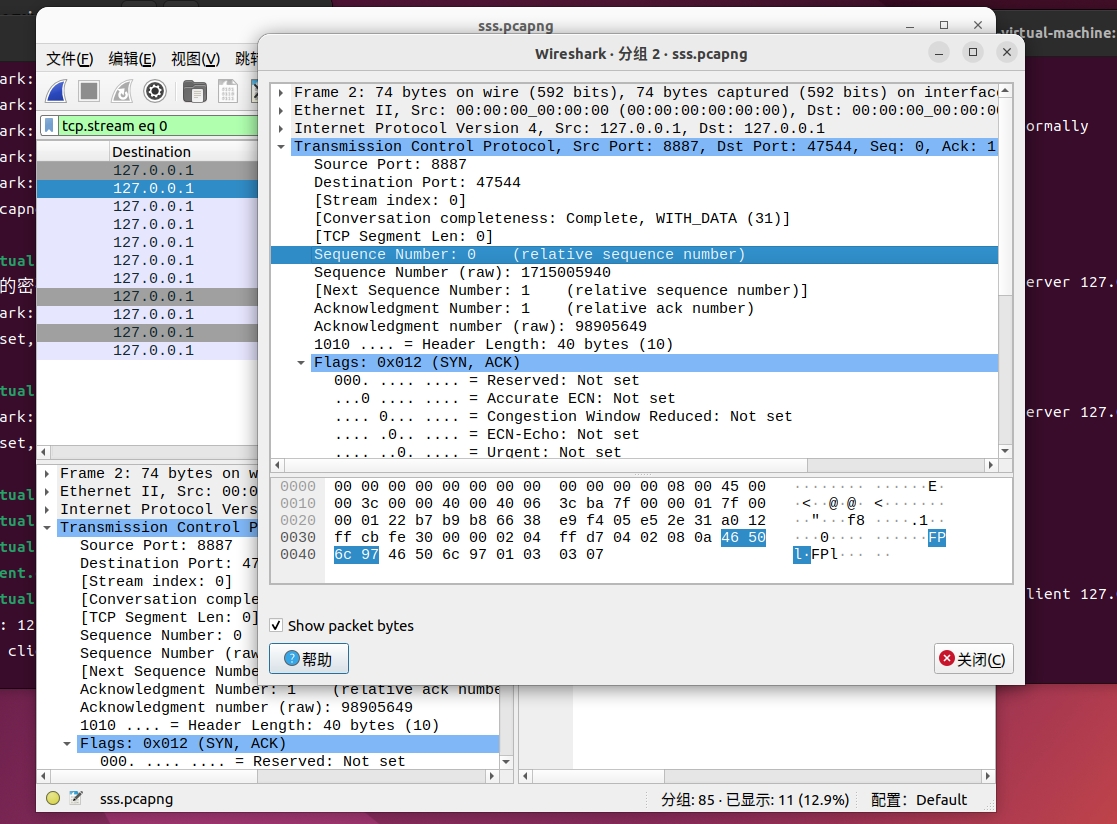Select Sequence Number: 0 highlighted row
Viewport: 1117px width, 824px height.
coord(634,254)
